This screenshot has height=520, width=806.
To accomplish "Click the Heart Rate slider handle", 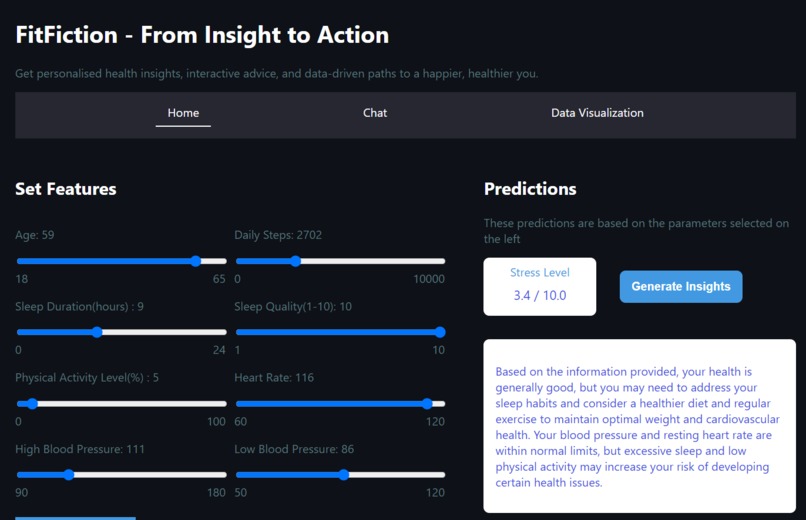I will pyautogui.click(x=427, y=404).
